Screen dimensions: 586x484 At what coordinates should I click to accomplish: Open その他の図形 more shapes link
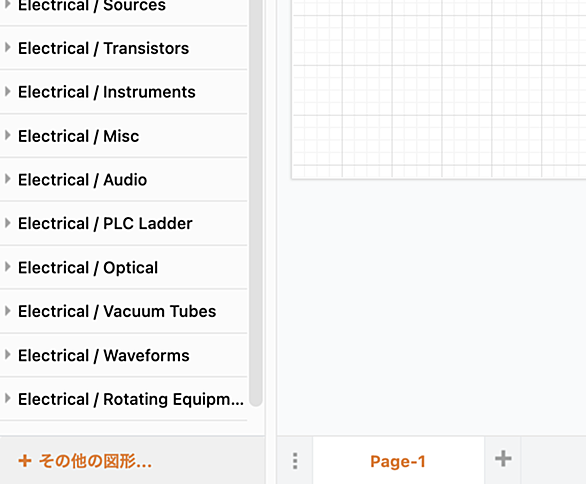pyautogui.click(x=95, y=461)
